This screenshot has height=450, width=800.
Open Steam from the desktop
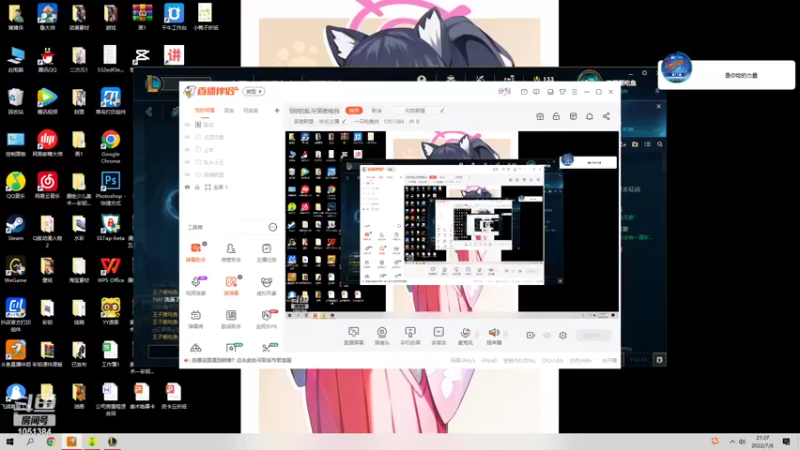(15, 228)
